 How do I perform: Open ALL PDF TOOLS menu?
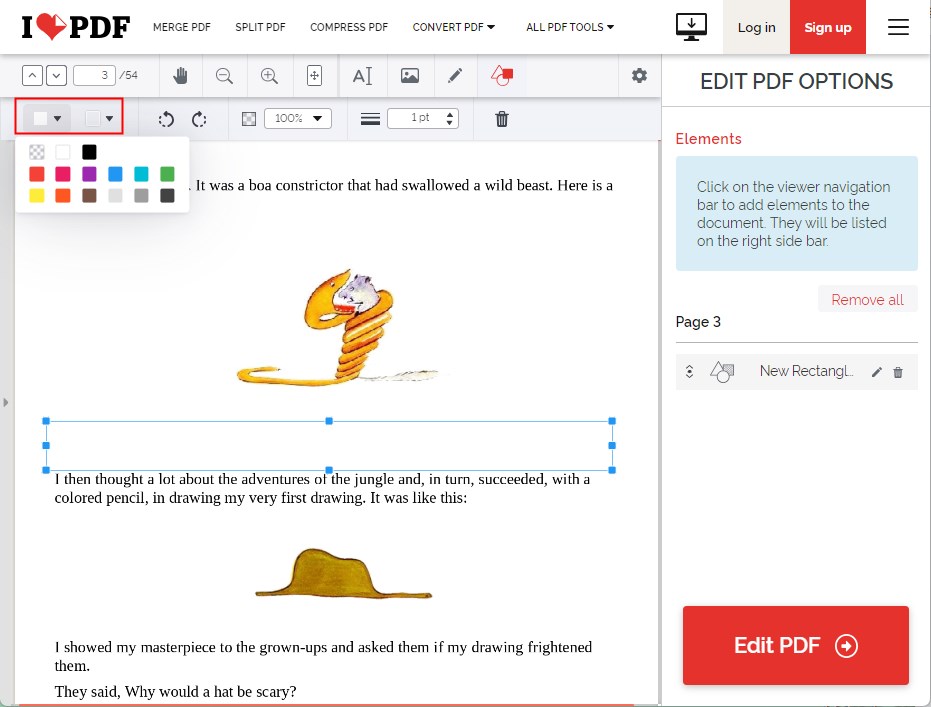click(569, 27)
